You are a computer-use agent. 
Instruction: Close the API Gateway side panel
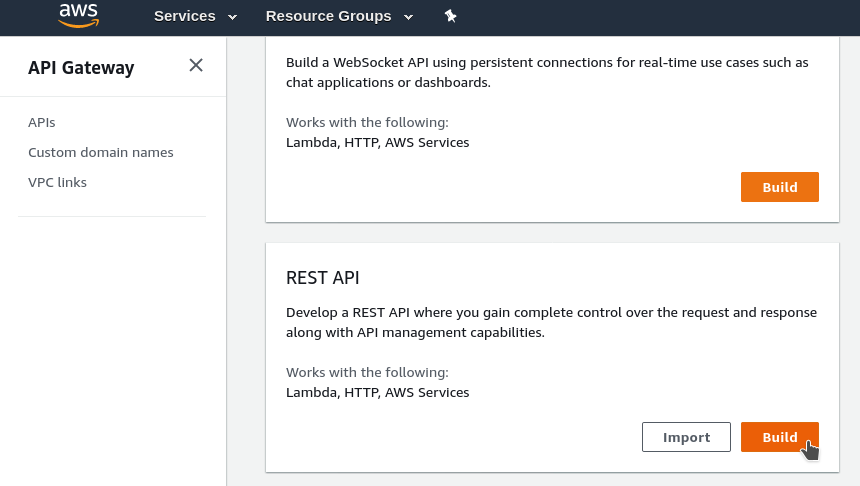[196, 65]
